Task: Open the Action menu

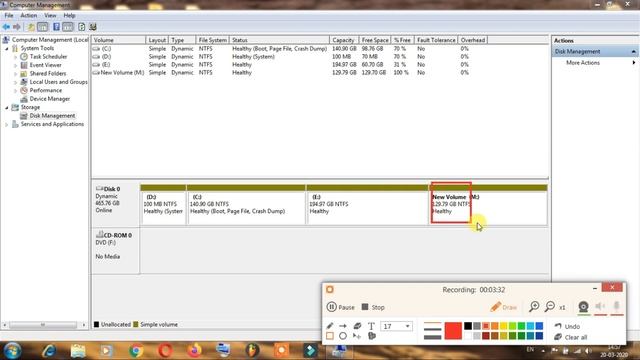Action: (29, 16)
